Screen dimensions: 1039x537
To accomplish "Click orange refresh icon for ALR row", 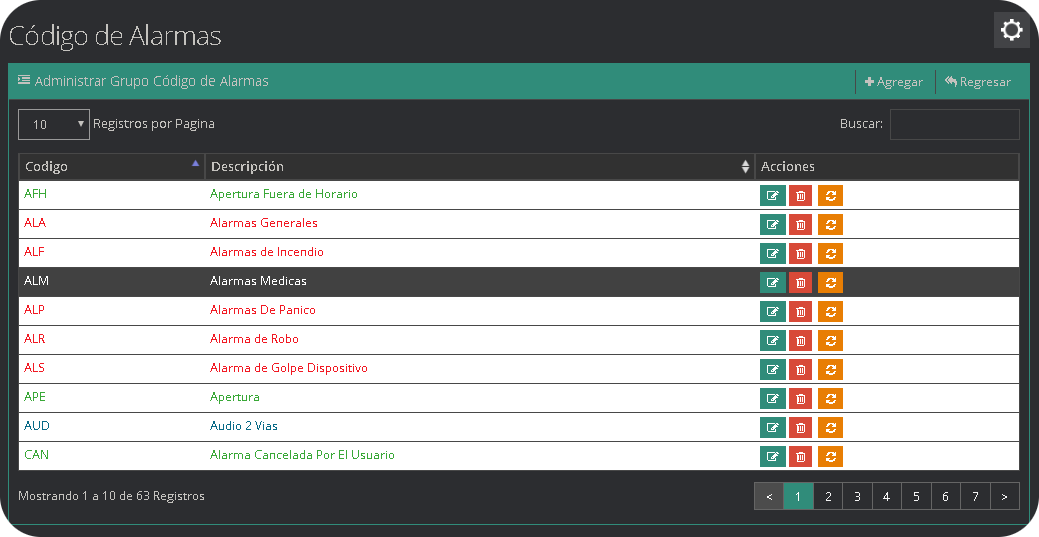I will pyautogui.click(x=830, y=341).
